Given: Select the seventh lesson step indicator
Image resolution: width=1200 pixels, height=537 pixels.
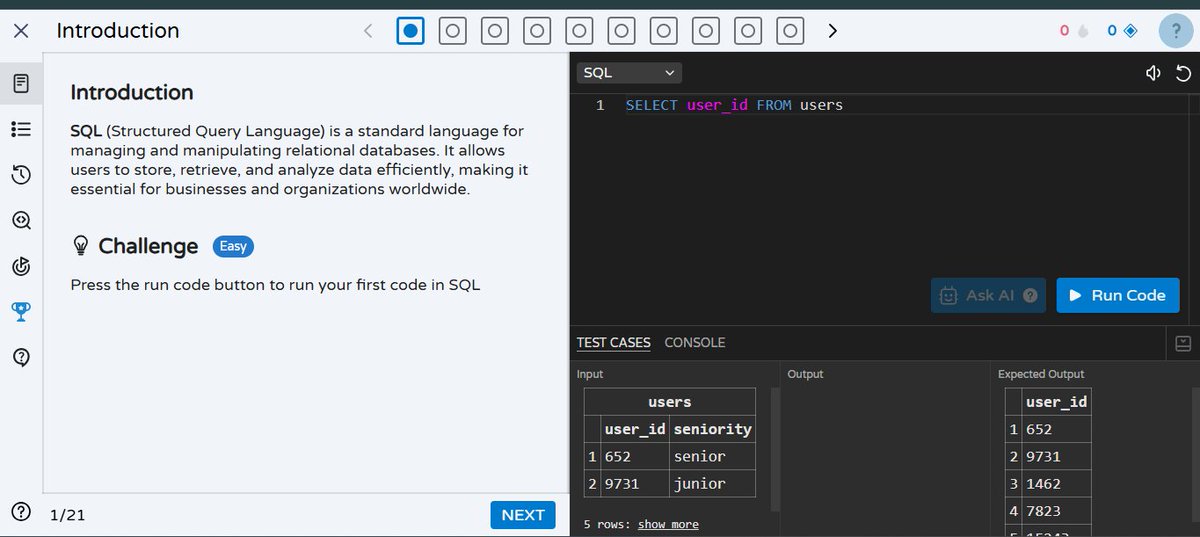Looking at the screenshot, I should (x=663, y=31).
